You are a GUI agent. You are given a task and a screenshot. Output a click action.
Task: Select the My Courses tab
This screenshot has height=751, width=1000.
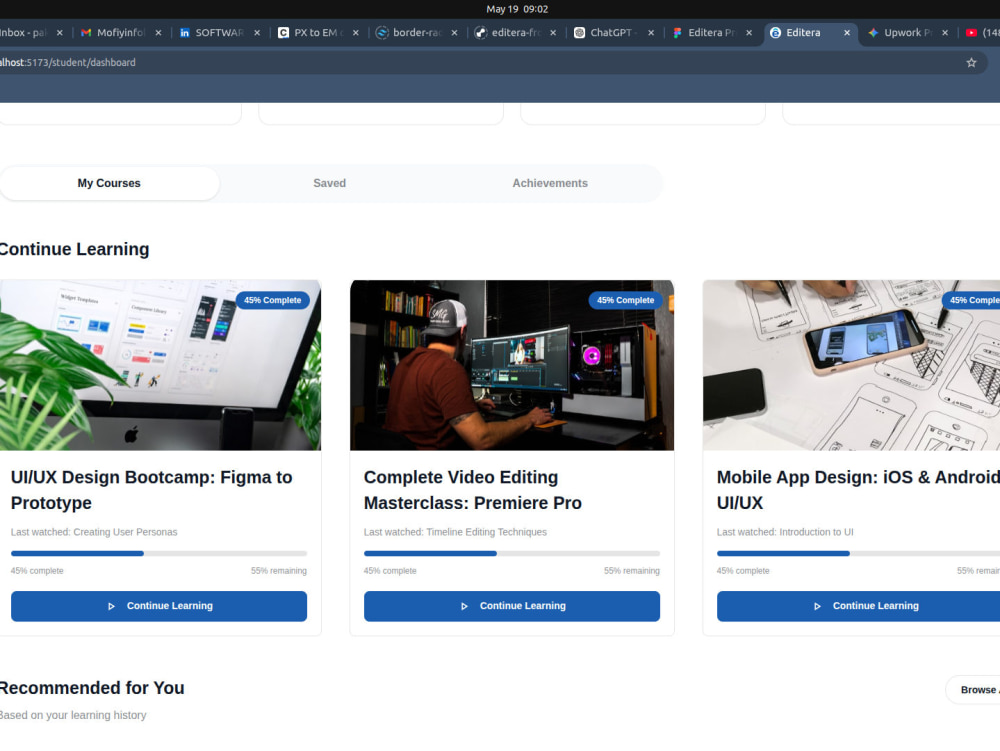(109, 183)
